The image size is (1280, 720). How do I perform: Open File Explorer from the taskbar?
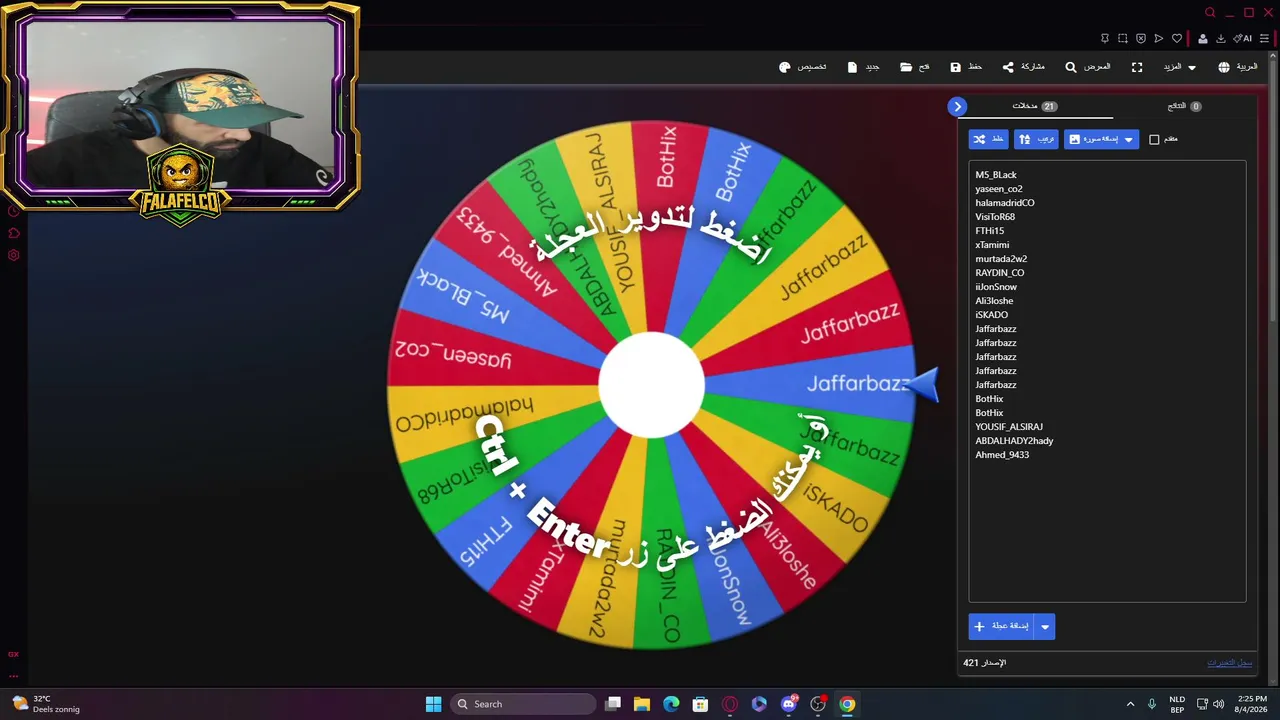pyautogui.click(x=642, y=704)
